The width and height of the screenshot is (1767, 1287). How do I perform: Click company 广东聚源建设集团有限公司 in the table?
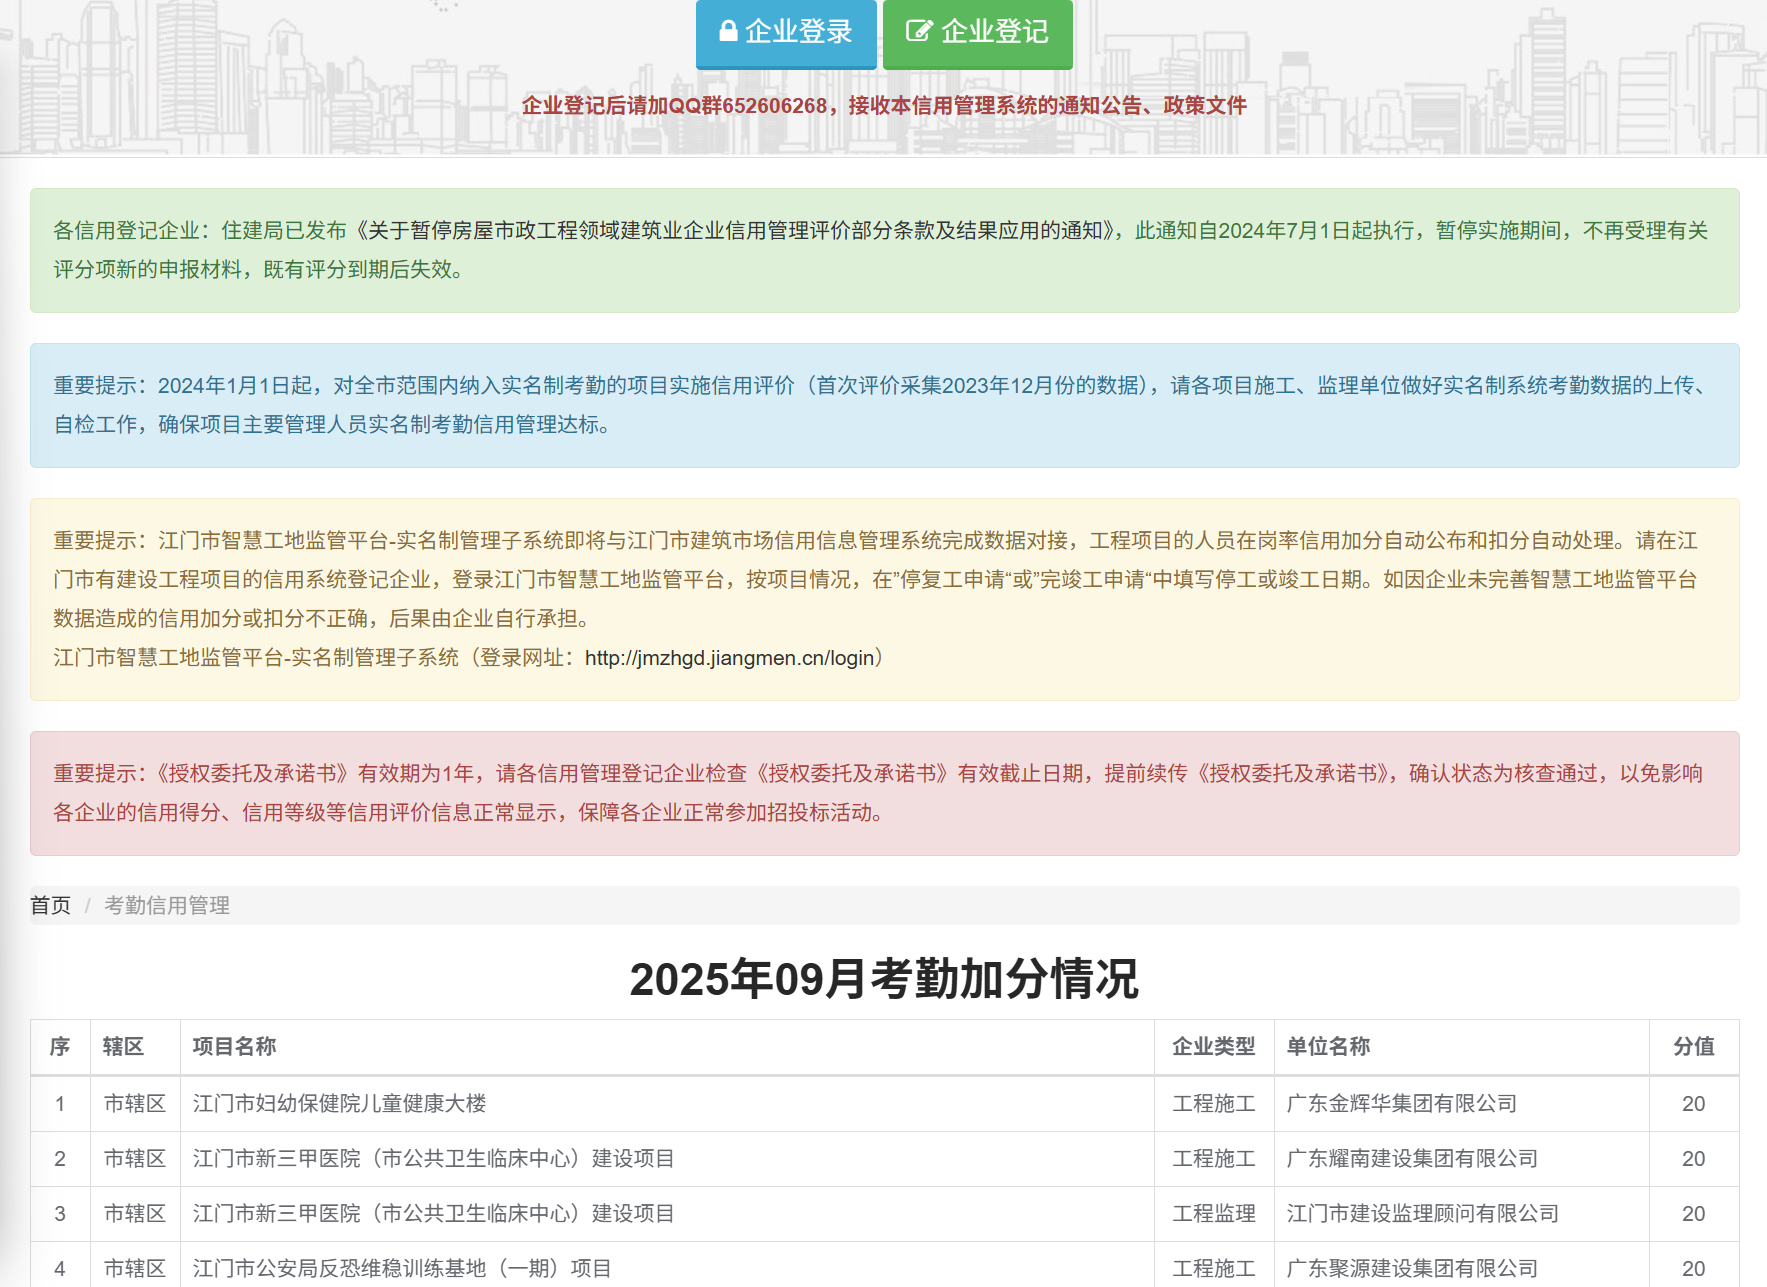pos(1412,1268)
